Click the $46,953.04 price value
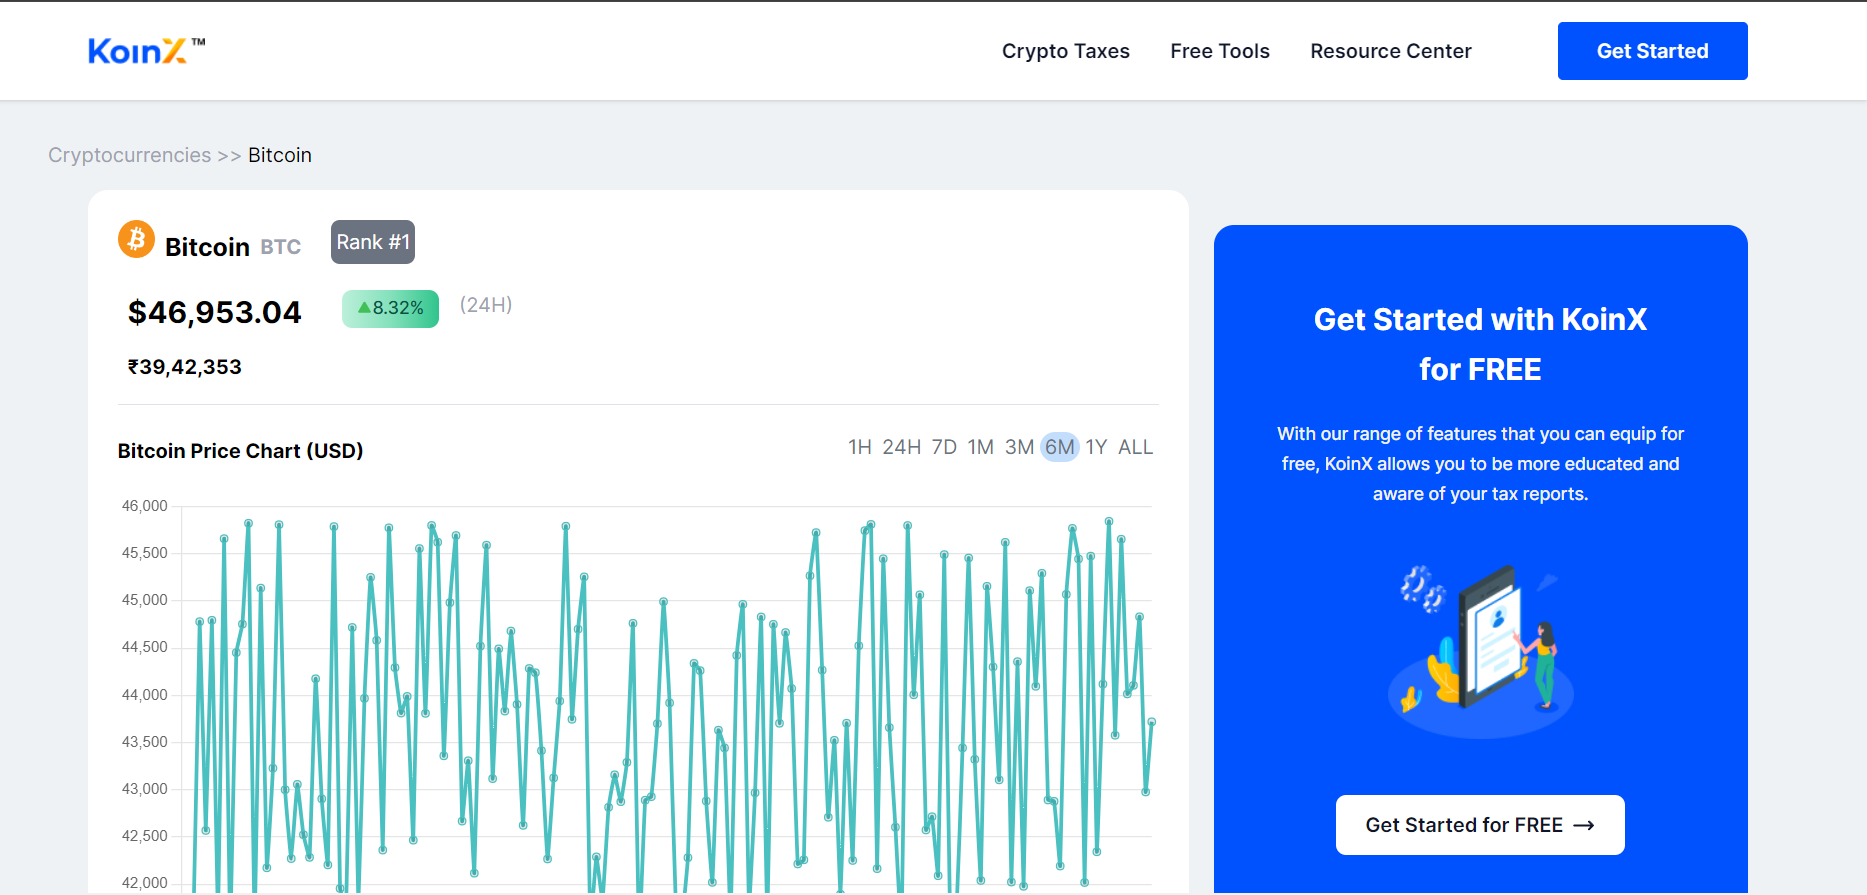1867x895 pixels. point(214,312)
